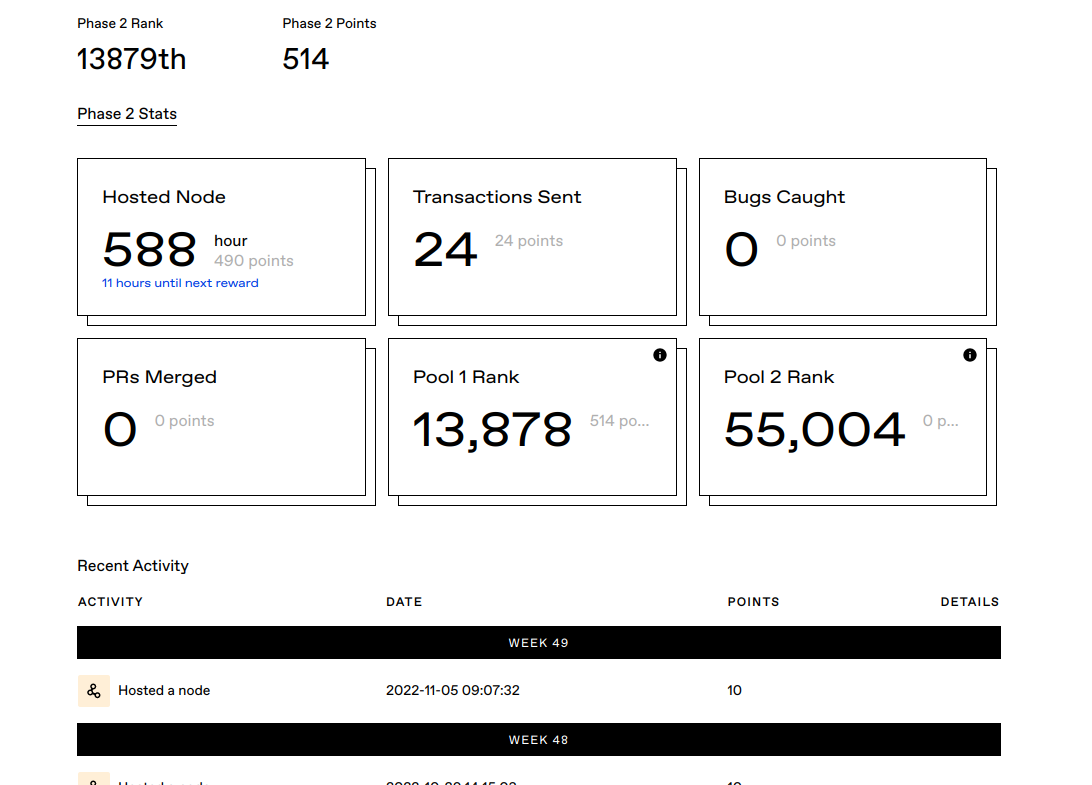Click the POINTS column header

coord(753,602)
